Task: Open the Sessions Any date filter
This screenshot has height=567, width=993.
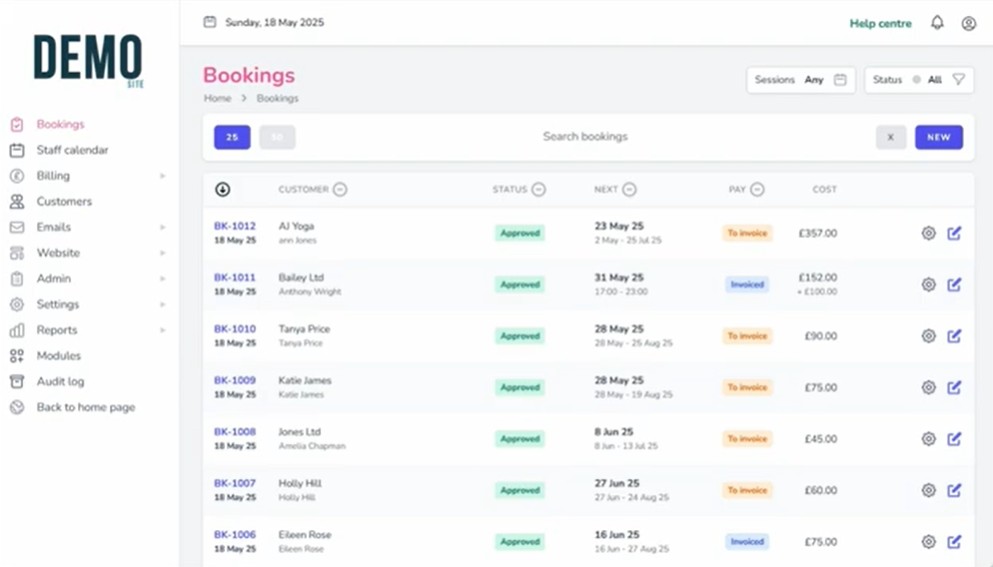Action: pyautogui.click(x=800, y=80)
